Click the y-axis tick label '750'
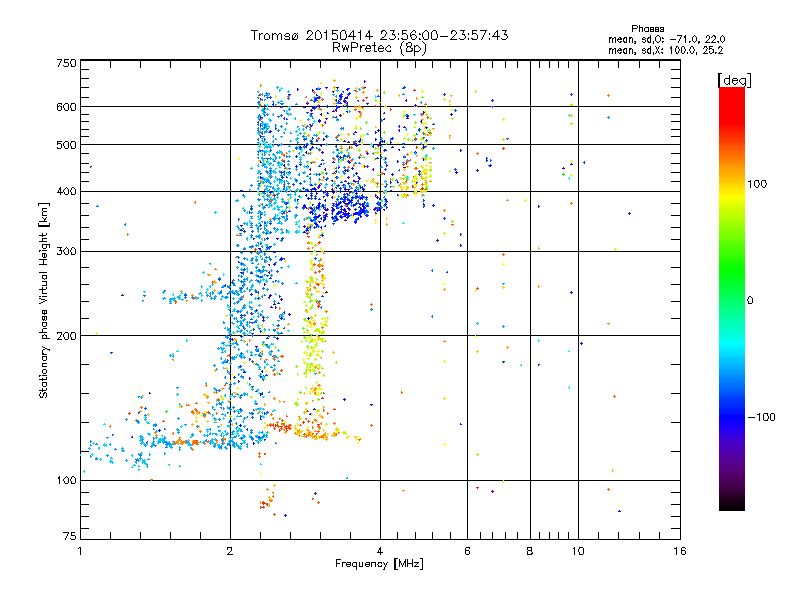 (x=67, y=63)
